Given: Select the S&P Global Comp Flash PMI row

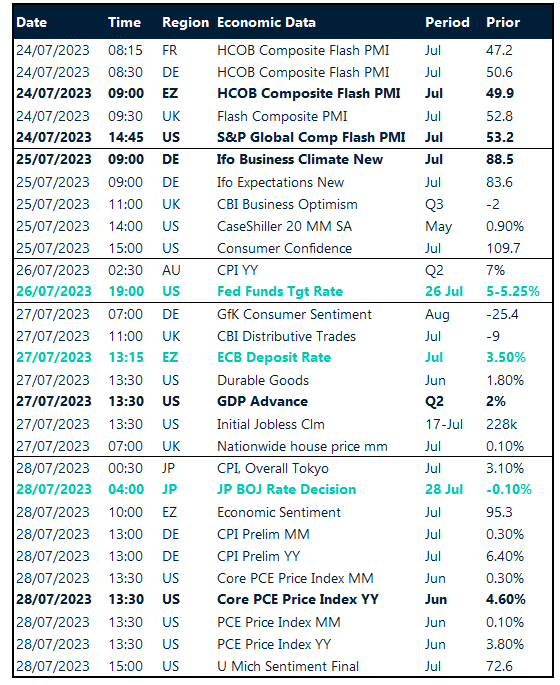Looking at the screenshot, I should tap(283, 138).
